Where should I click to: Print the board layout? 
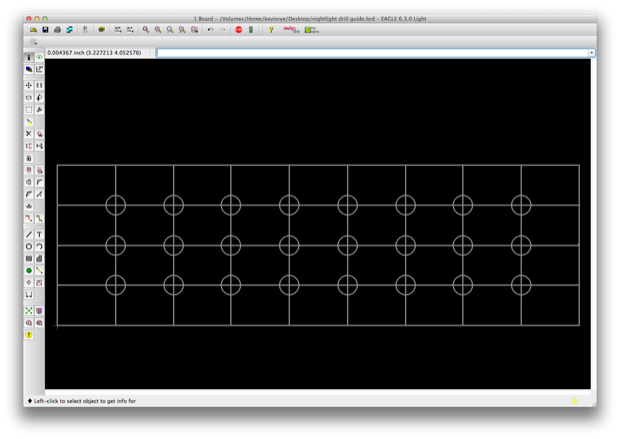[57, 30]
